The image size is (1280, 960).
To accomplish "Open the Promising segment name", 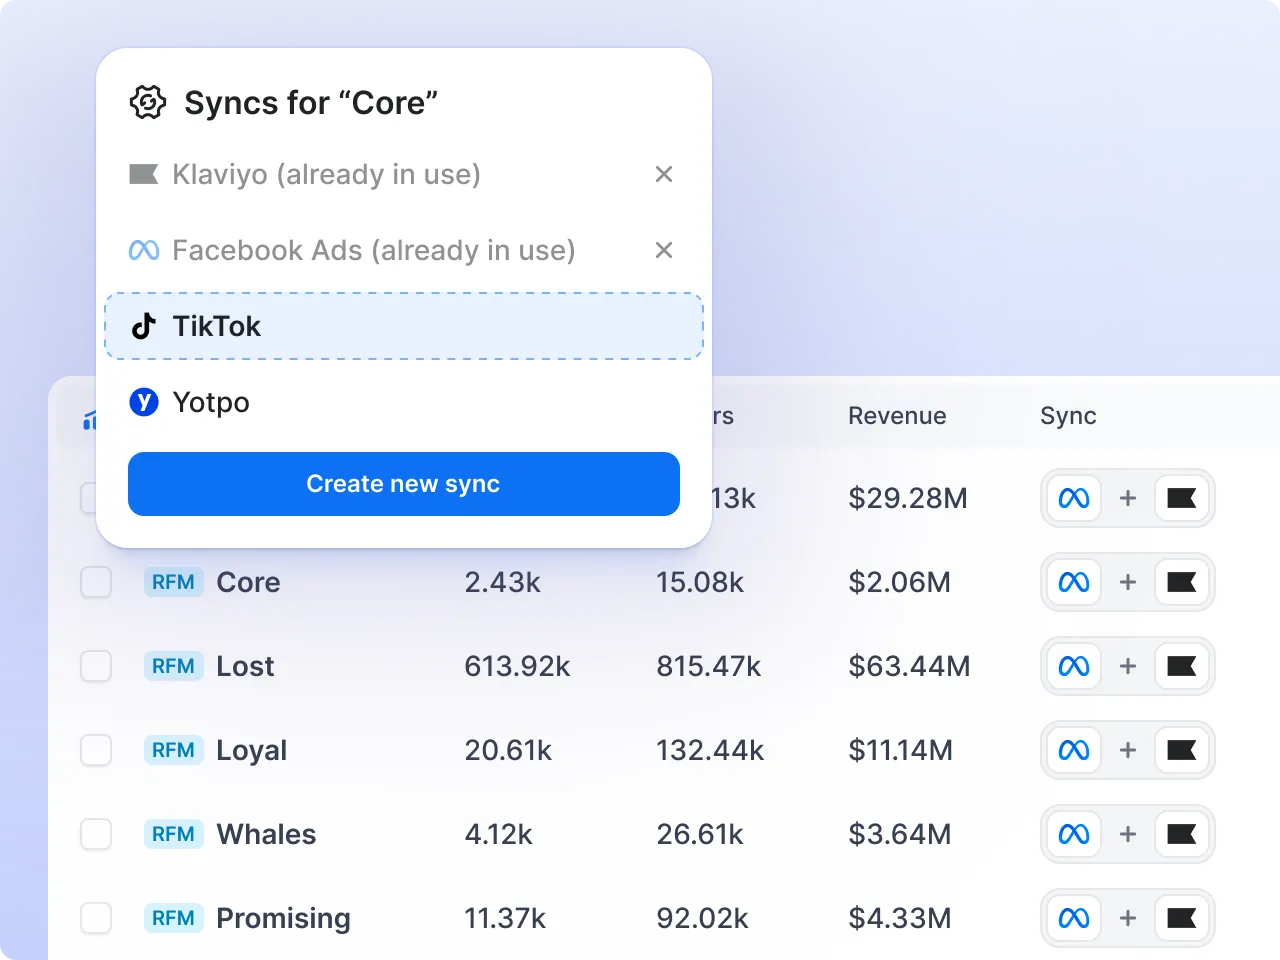I will click(x=283, y=918).
